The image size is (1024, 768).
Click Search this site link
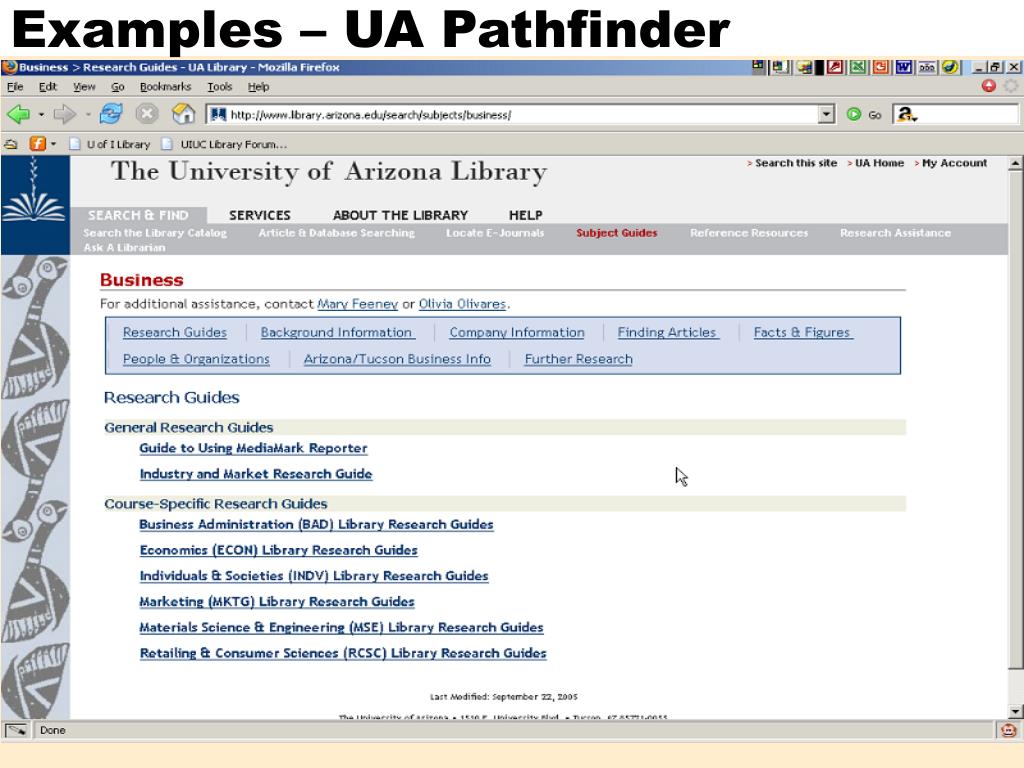(x=795, y=163)
